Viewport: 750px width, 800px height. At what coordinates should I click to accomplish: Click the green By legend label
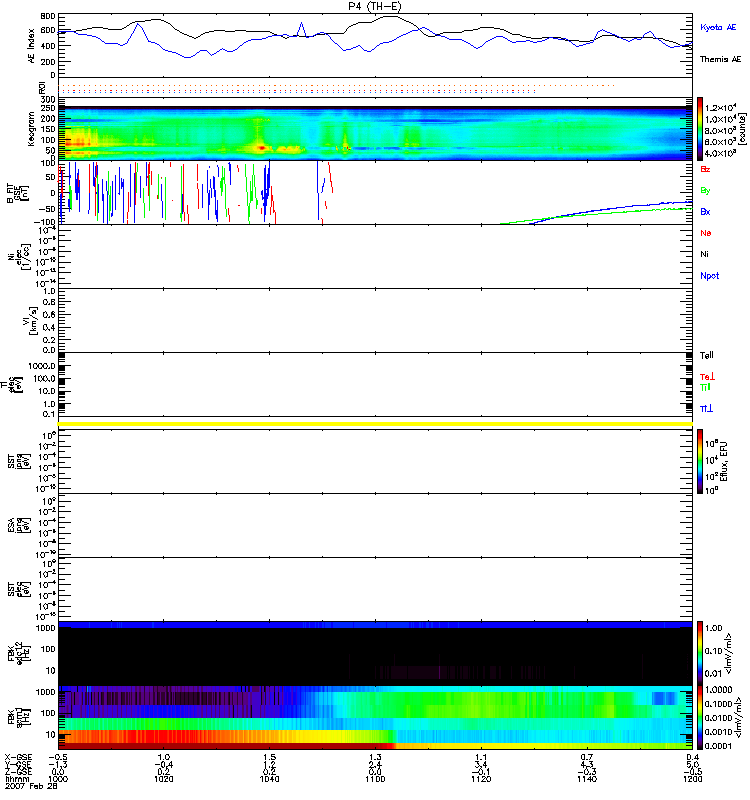(705, 191)
